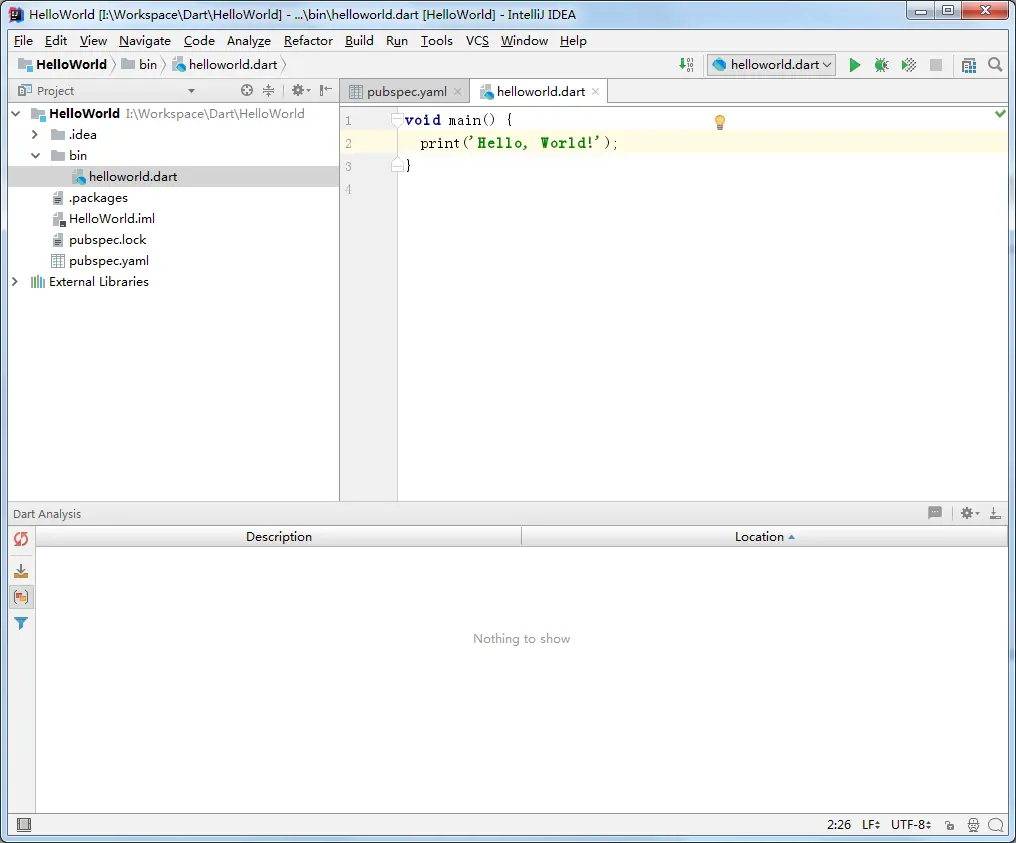Open Search Everywhere magnifier icon
This screenshot has height=843, width=1016.
coord(995,65)
